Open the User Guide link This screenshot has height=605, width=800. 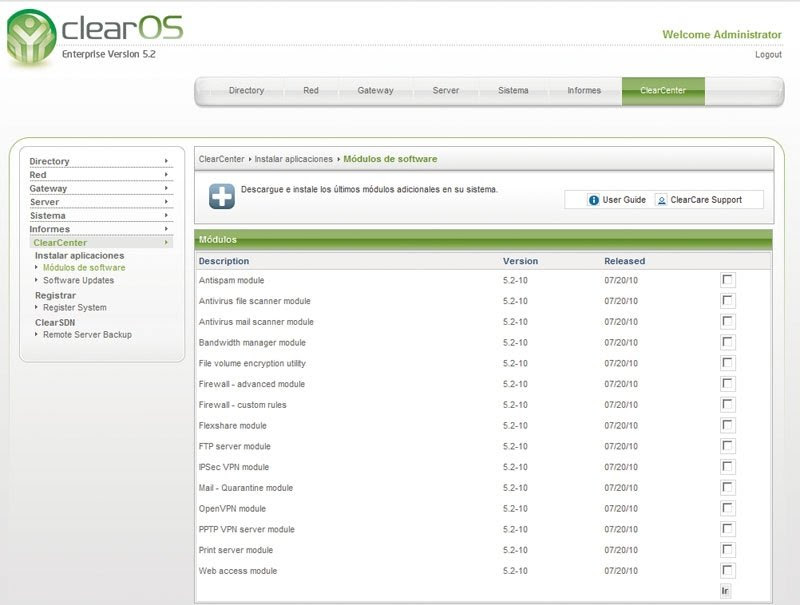pos(623,200)
